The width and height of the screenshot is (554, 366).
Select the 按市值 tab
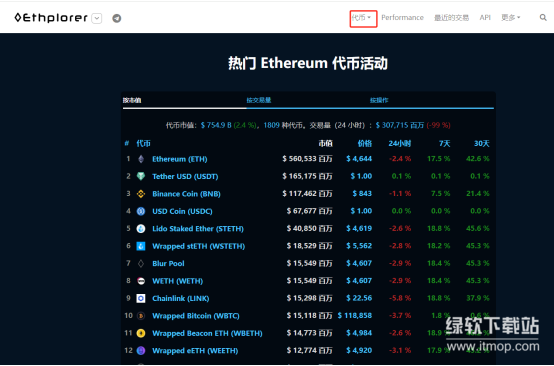132,100
